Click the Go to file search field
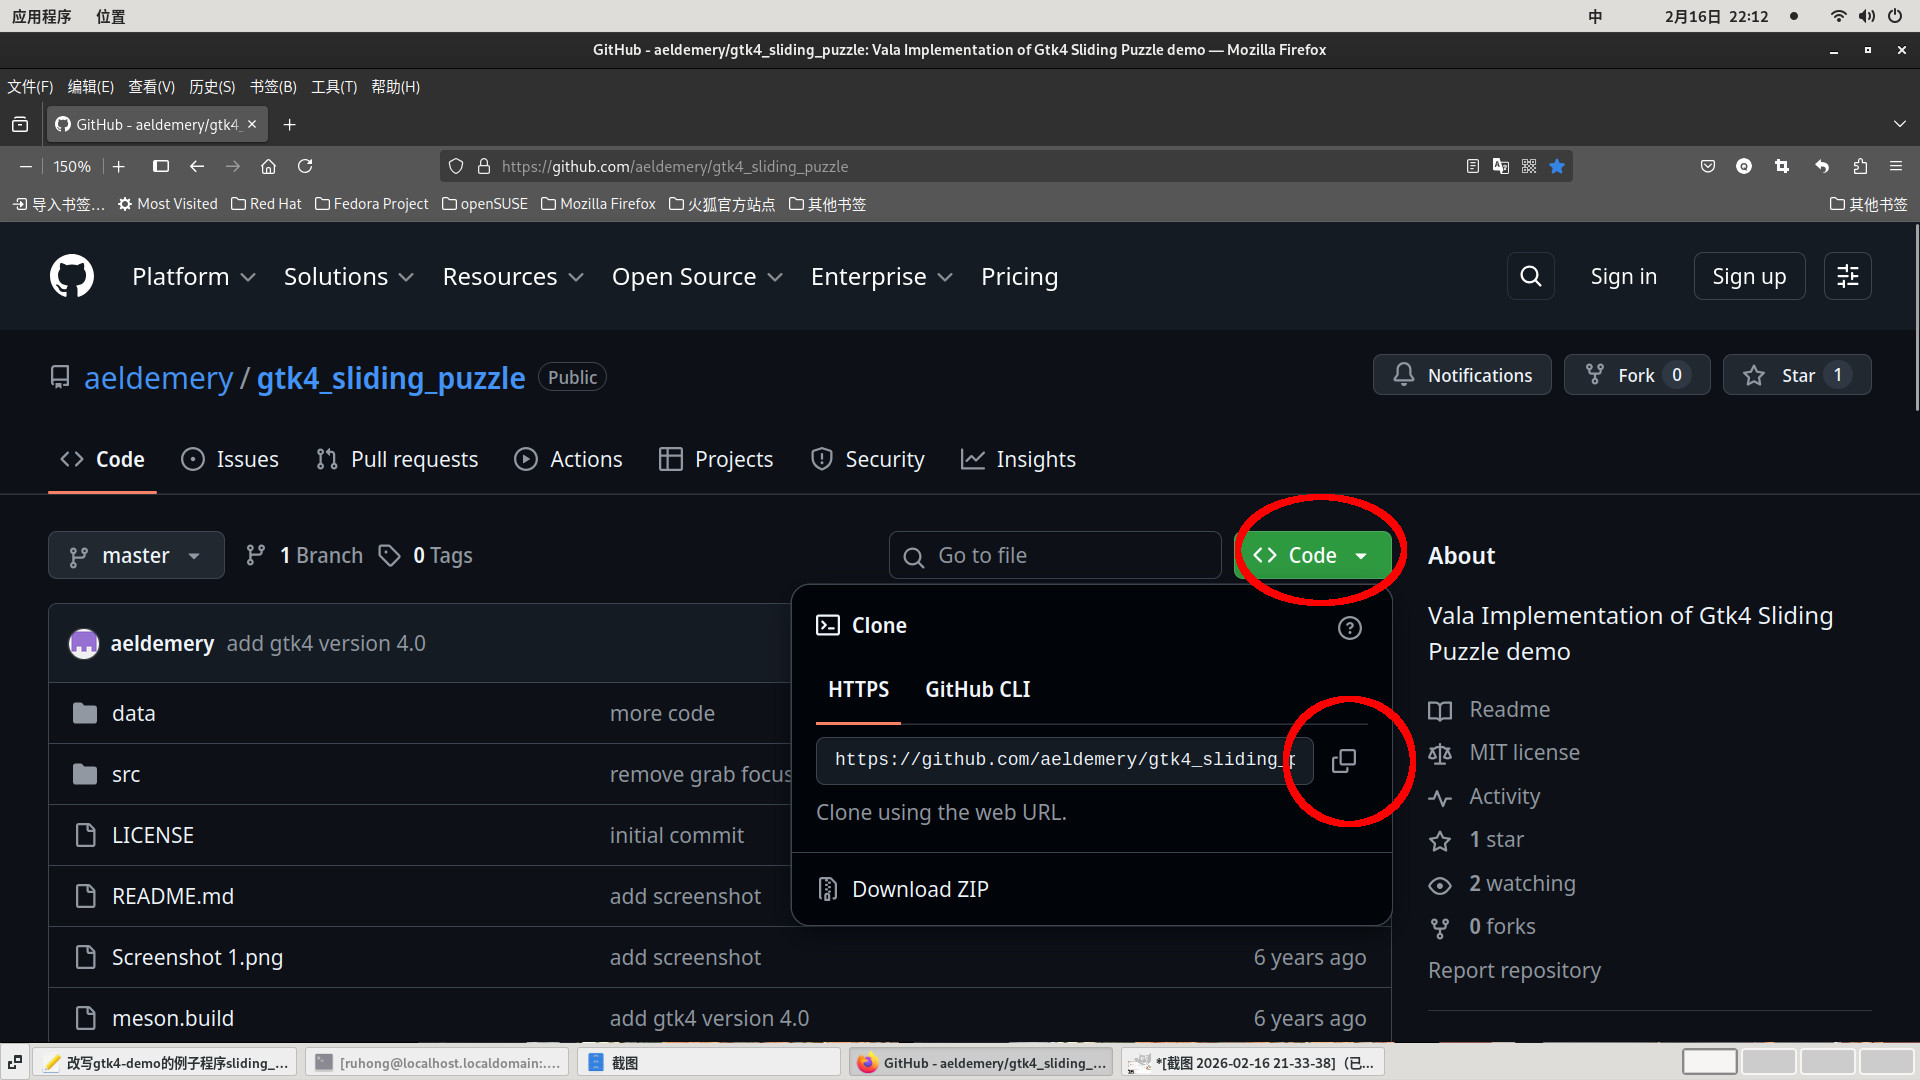 coord(1054,556)
